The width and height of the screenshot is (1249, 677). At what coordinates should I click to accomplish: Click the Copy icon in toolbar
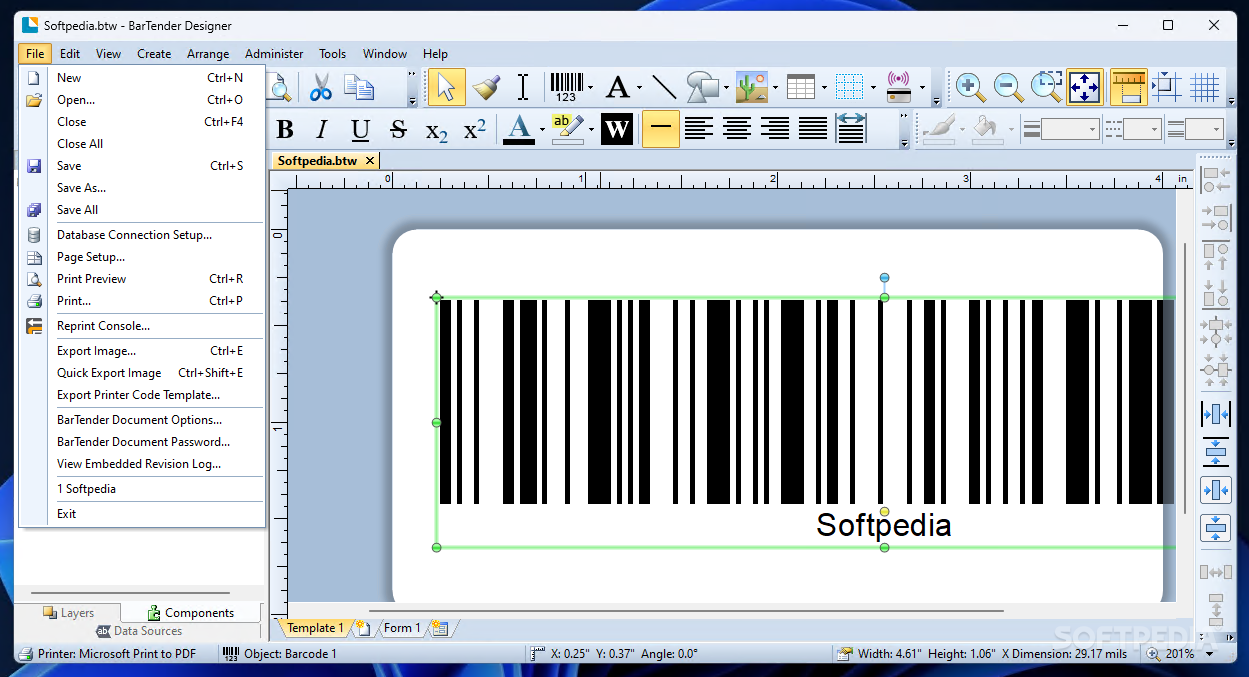(358, 87)
